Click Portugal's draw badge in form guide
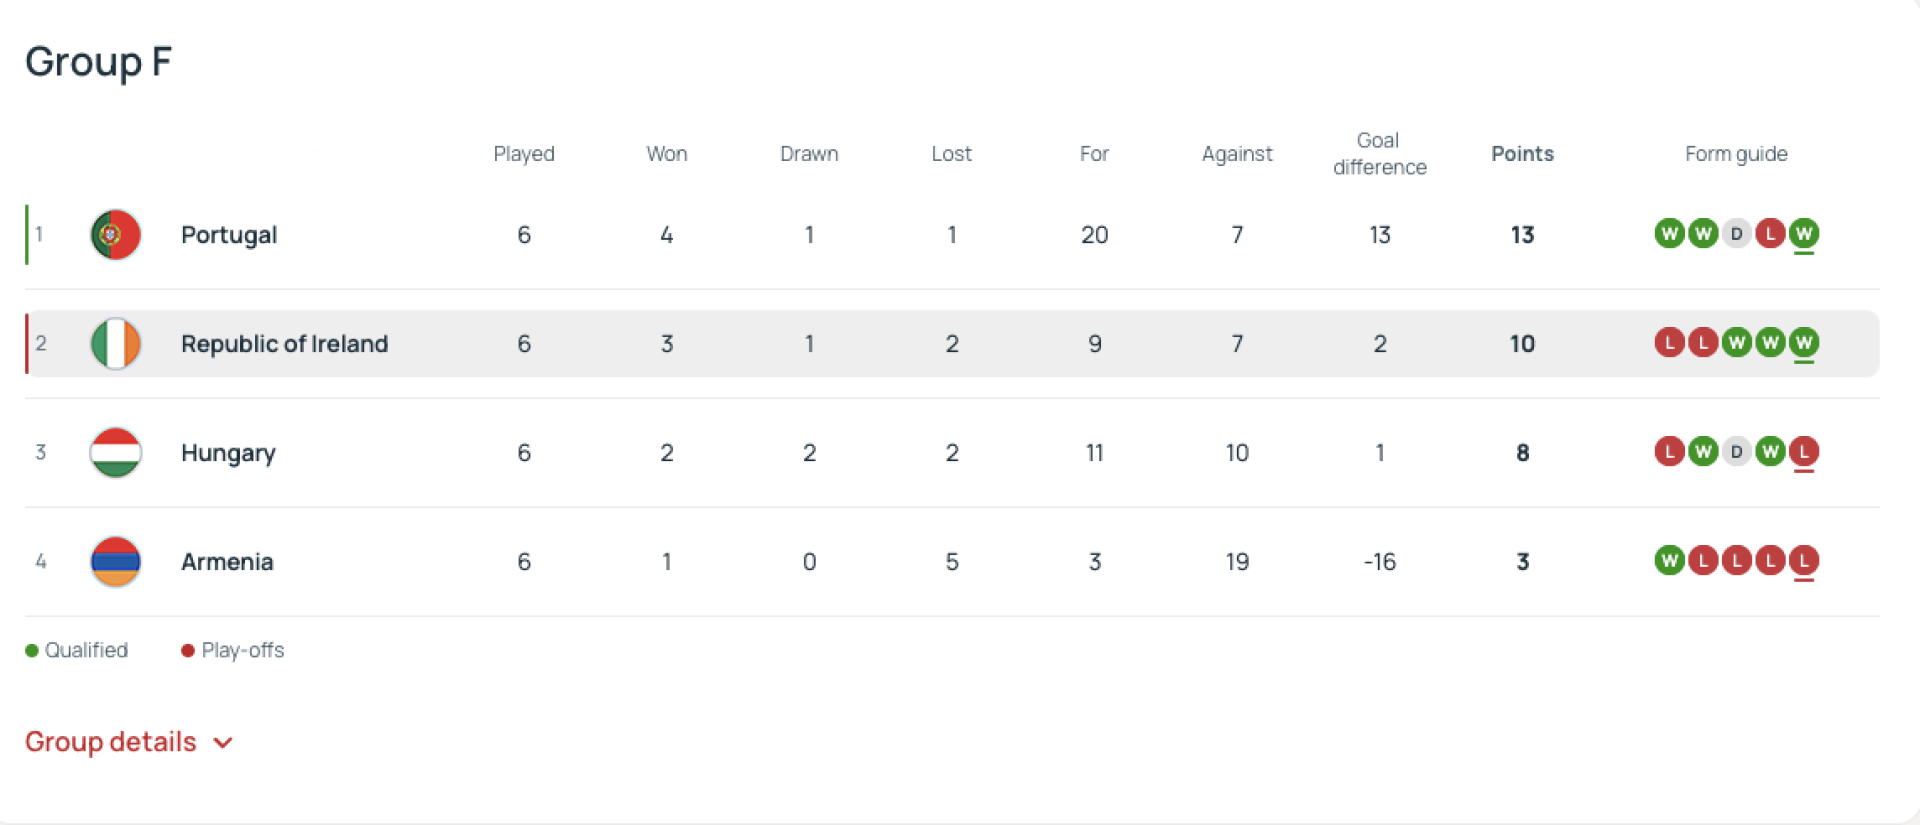The width and height of the screenshot is (1920, 825). click(1737, 234)
